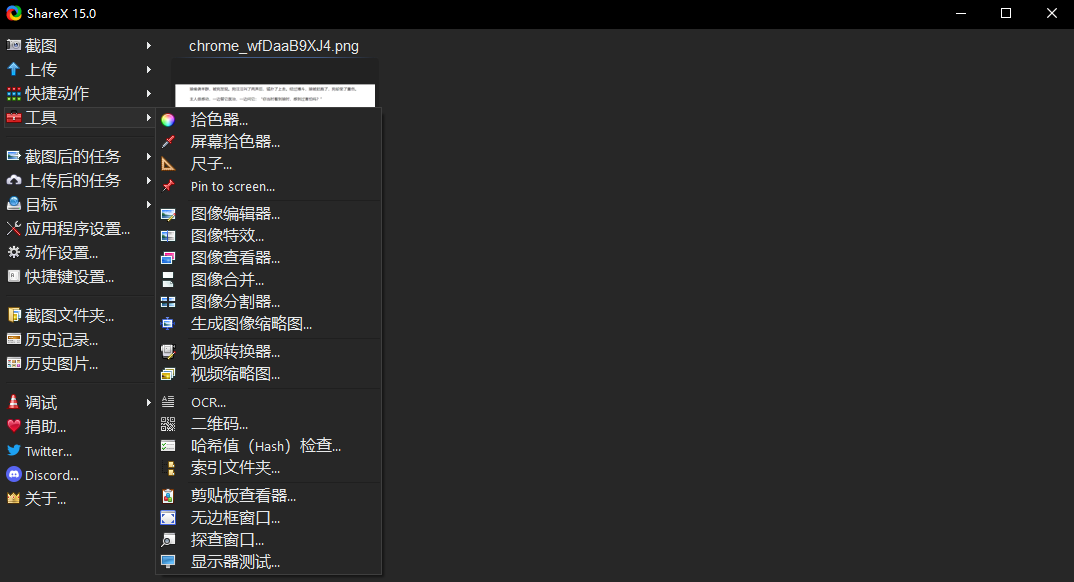
Task: Open the video converter (视频转换器) icon
Action: point(168,352)
